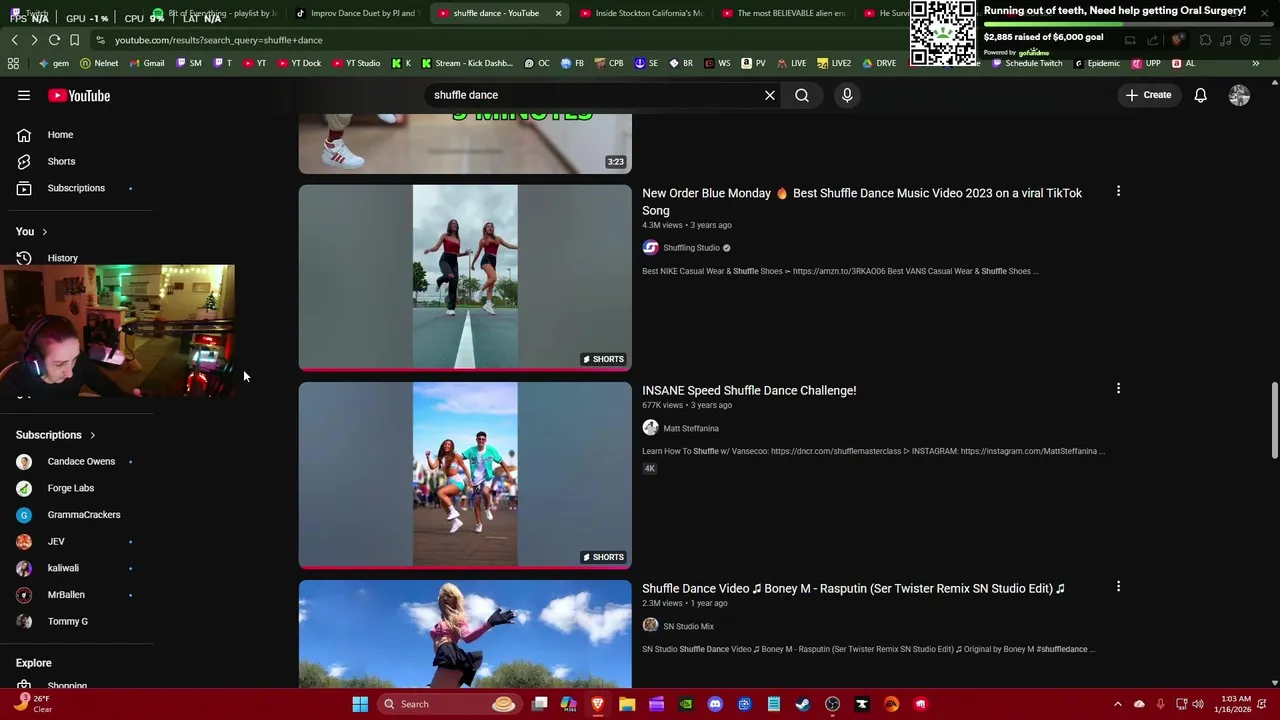Open the Schedule Twitch bookmark
1280x720 pixels.
[x=1027, y=63]
